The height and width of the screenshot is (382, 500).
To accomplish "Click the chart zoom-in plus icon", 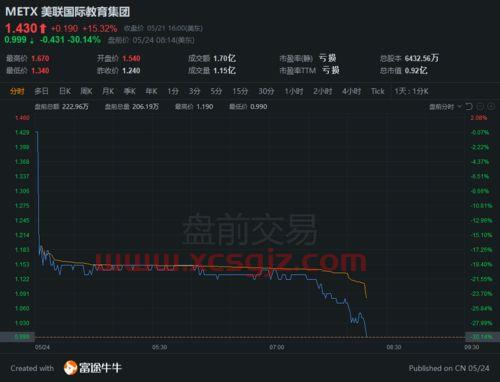I will click(x=491, y=107).
